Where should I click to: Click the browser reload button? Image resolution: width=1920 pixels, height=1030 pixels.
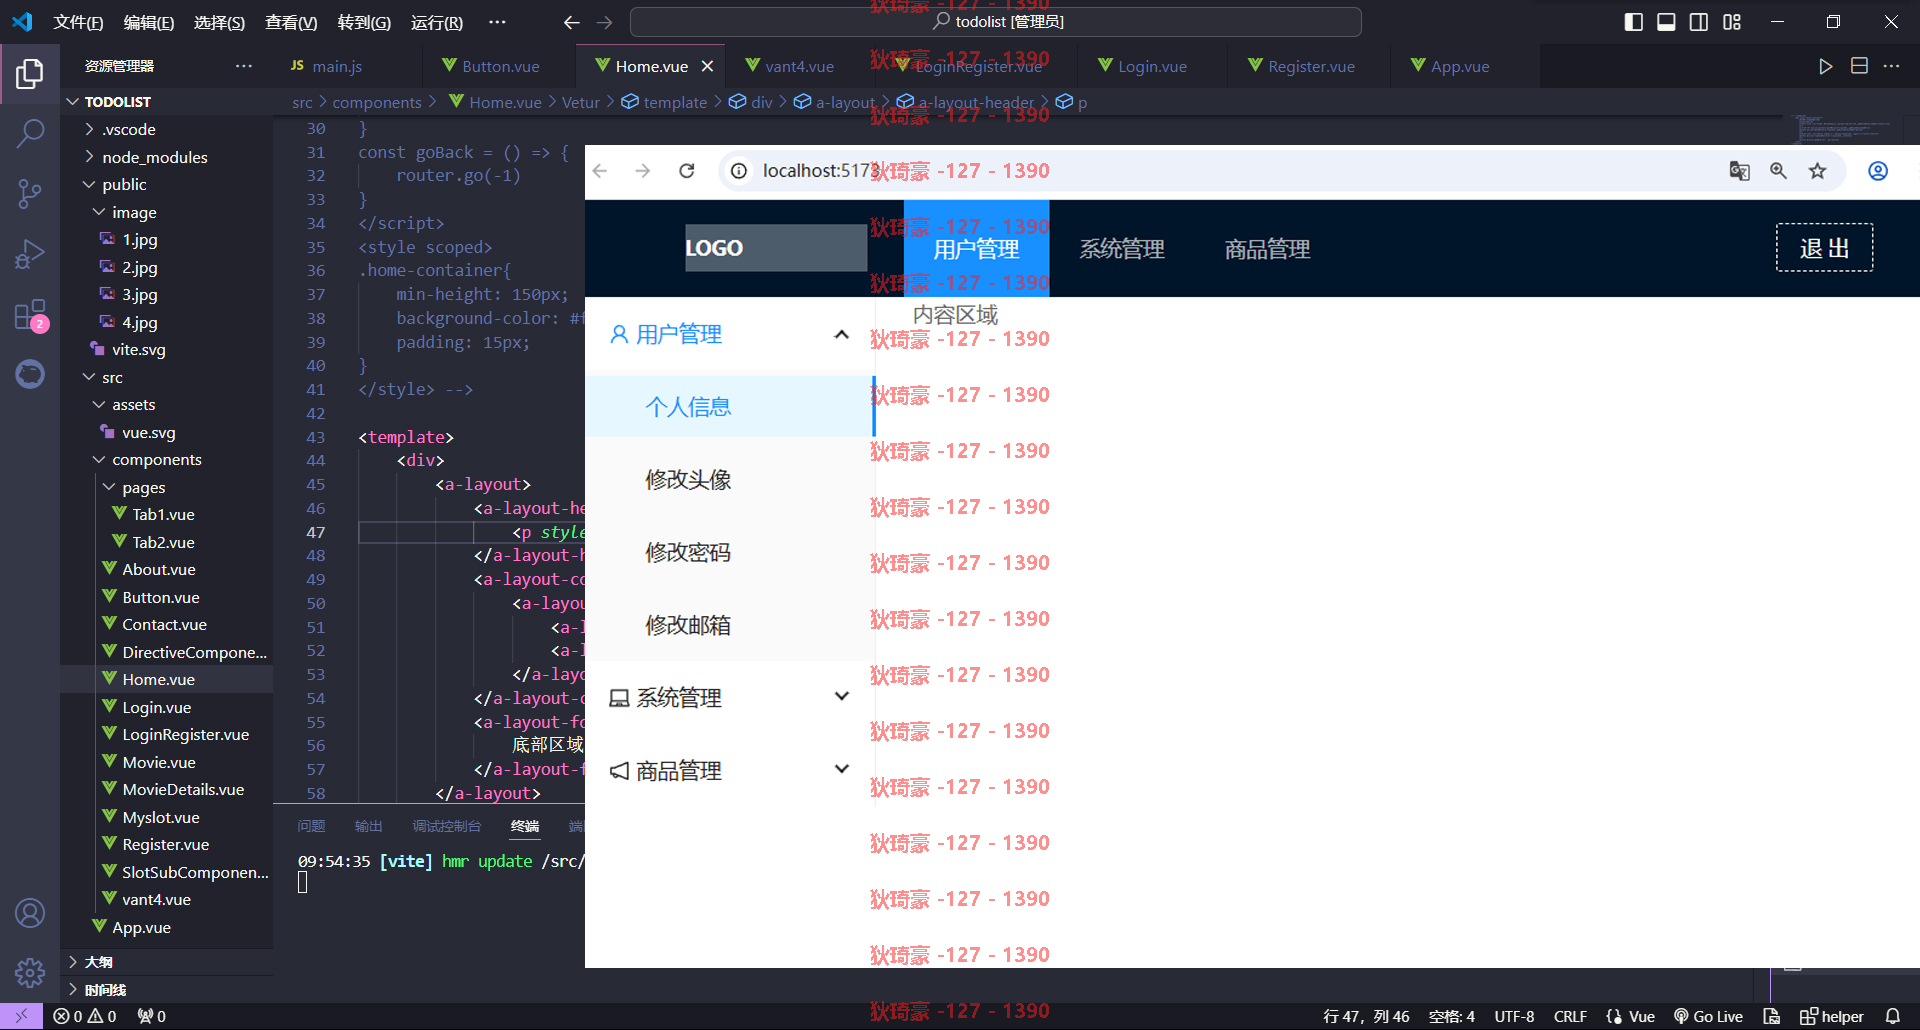click(687, 171)
